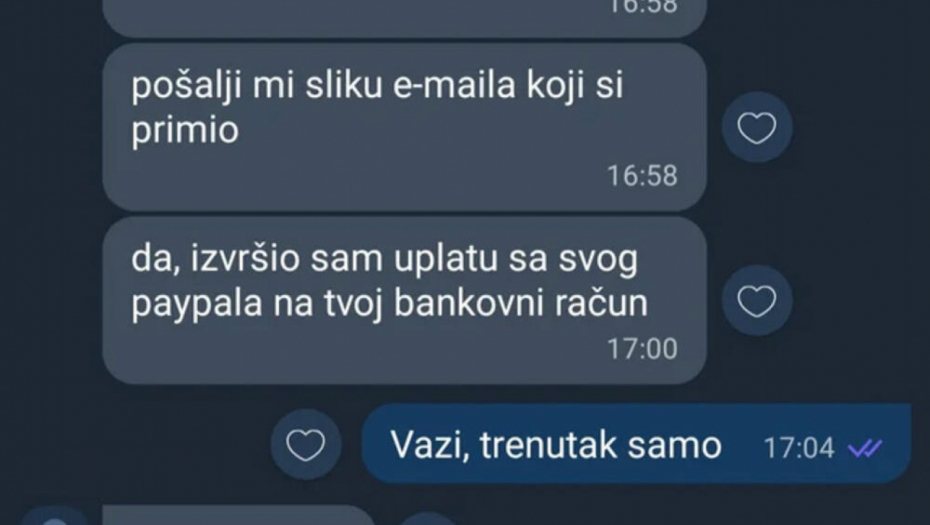The height and width of the screenshot is (525, 930).
Task: Heart the sent "Vazi, trenutak samo" message
Action: [x=306, y=445]
